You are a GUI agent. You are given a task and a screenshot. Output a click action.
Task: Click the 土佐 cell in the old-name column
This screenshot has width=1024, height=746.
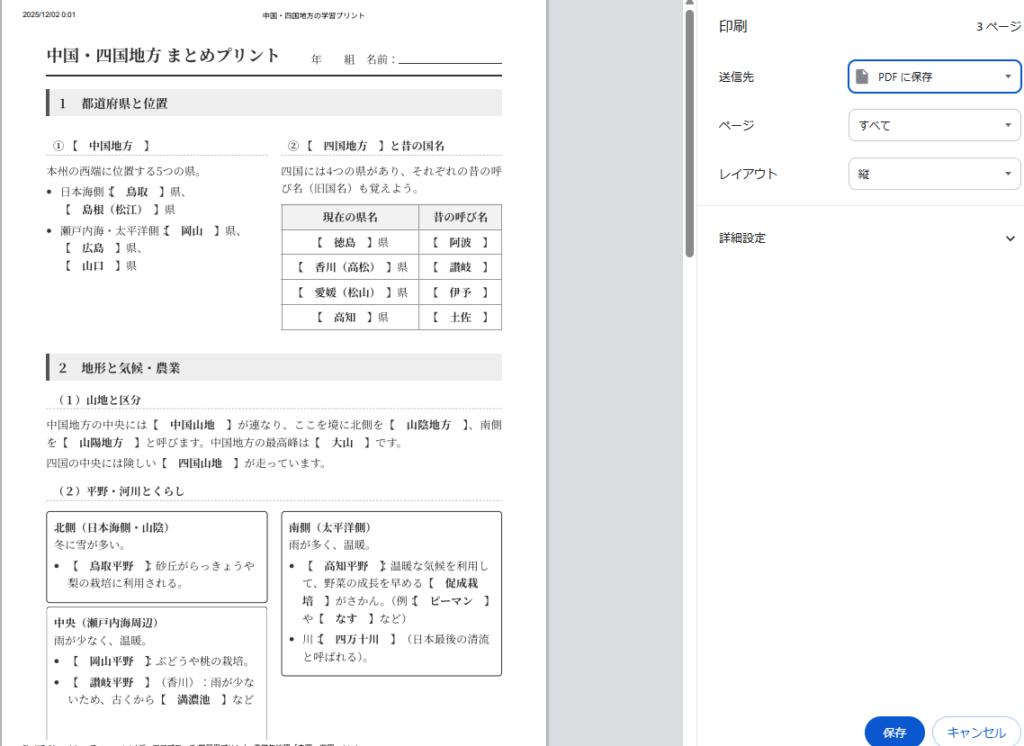[460, 317]
